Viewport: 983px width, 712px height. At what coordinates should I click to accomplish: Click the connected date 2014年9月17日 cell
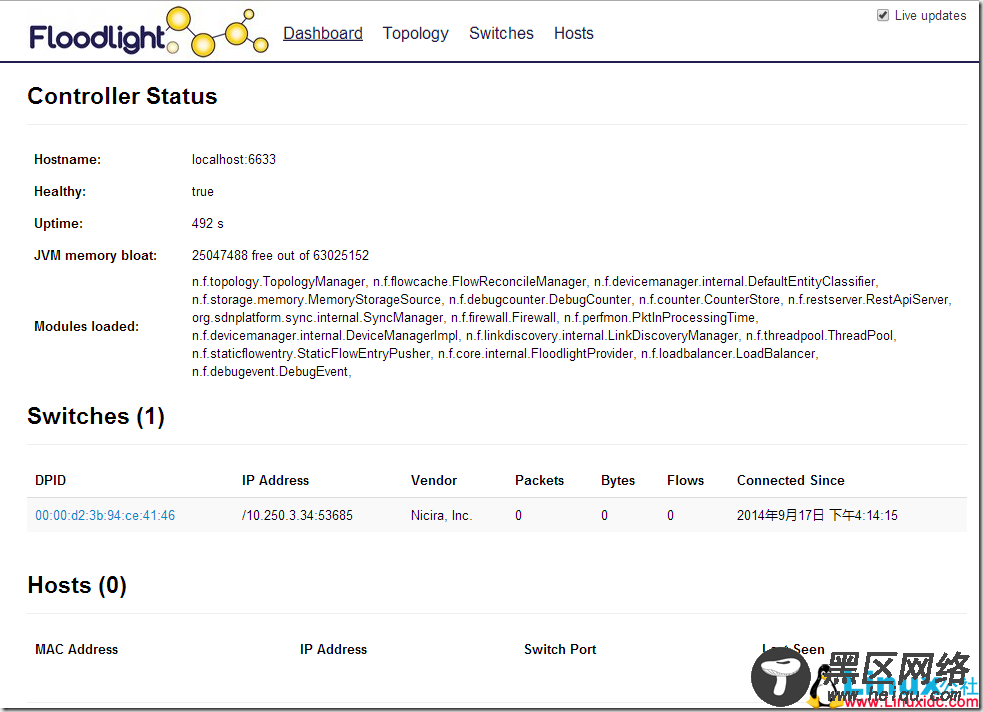tap(817, 515)
